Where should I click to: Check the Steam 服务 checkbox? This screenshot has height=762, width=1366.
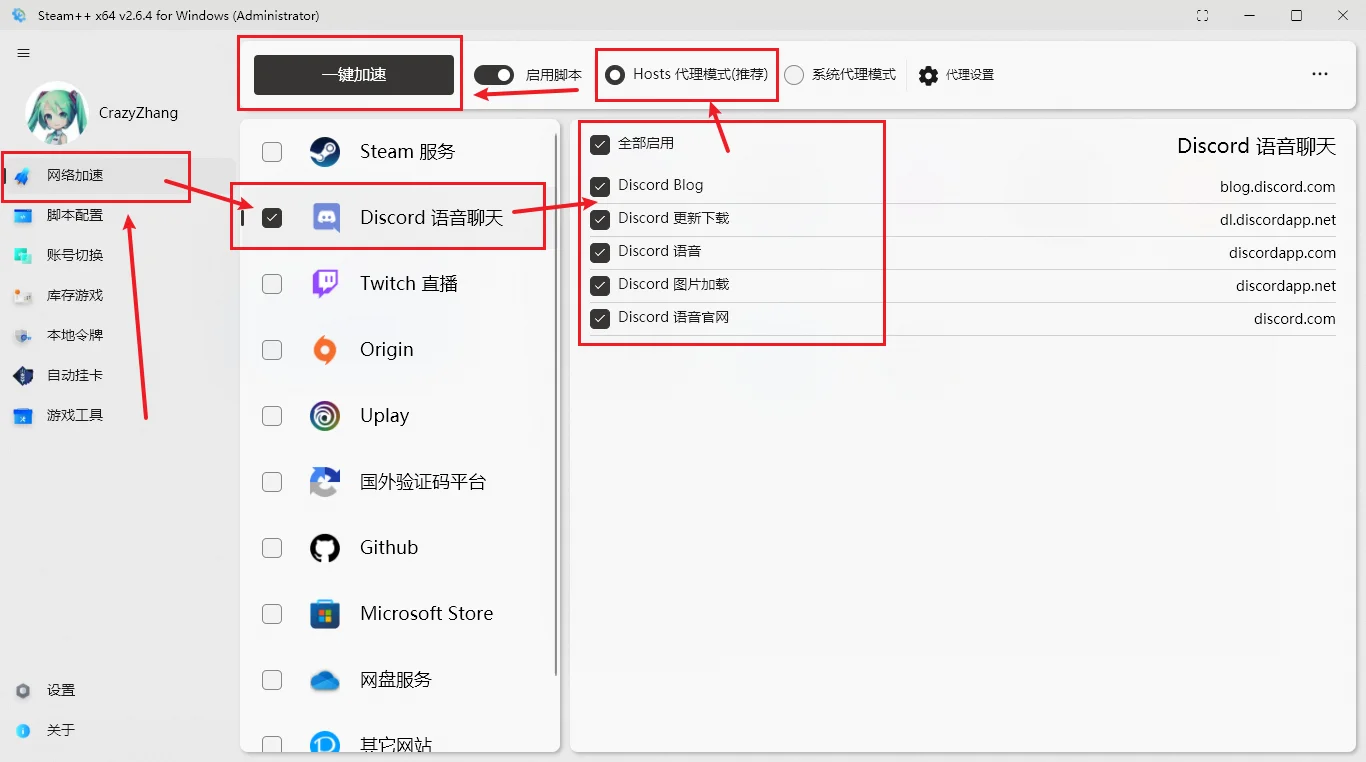tap(272, 152)
